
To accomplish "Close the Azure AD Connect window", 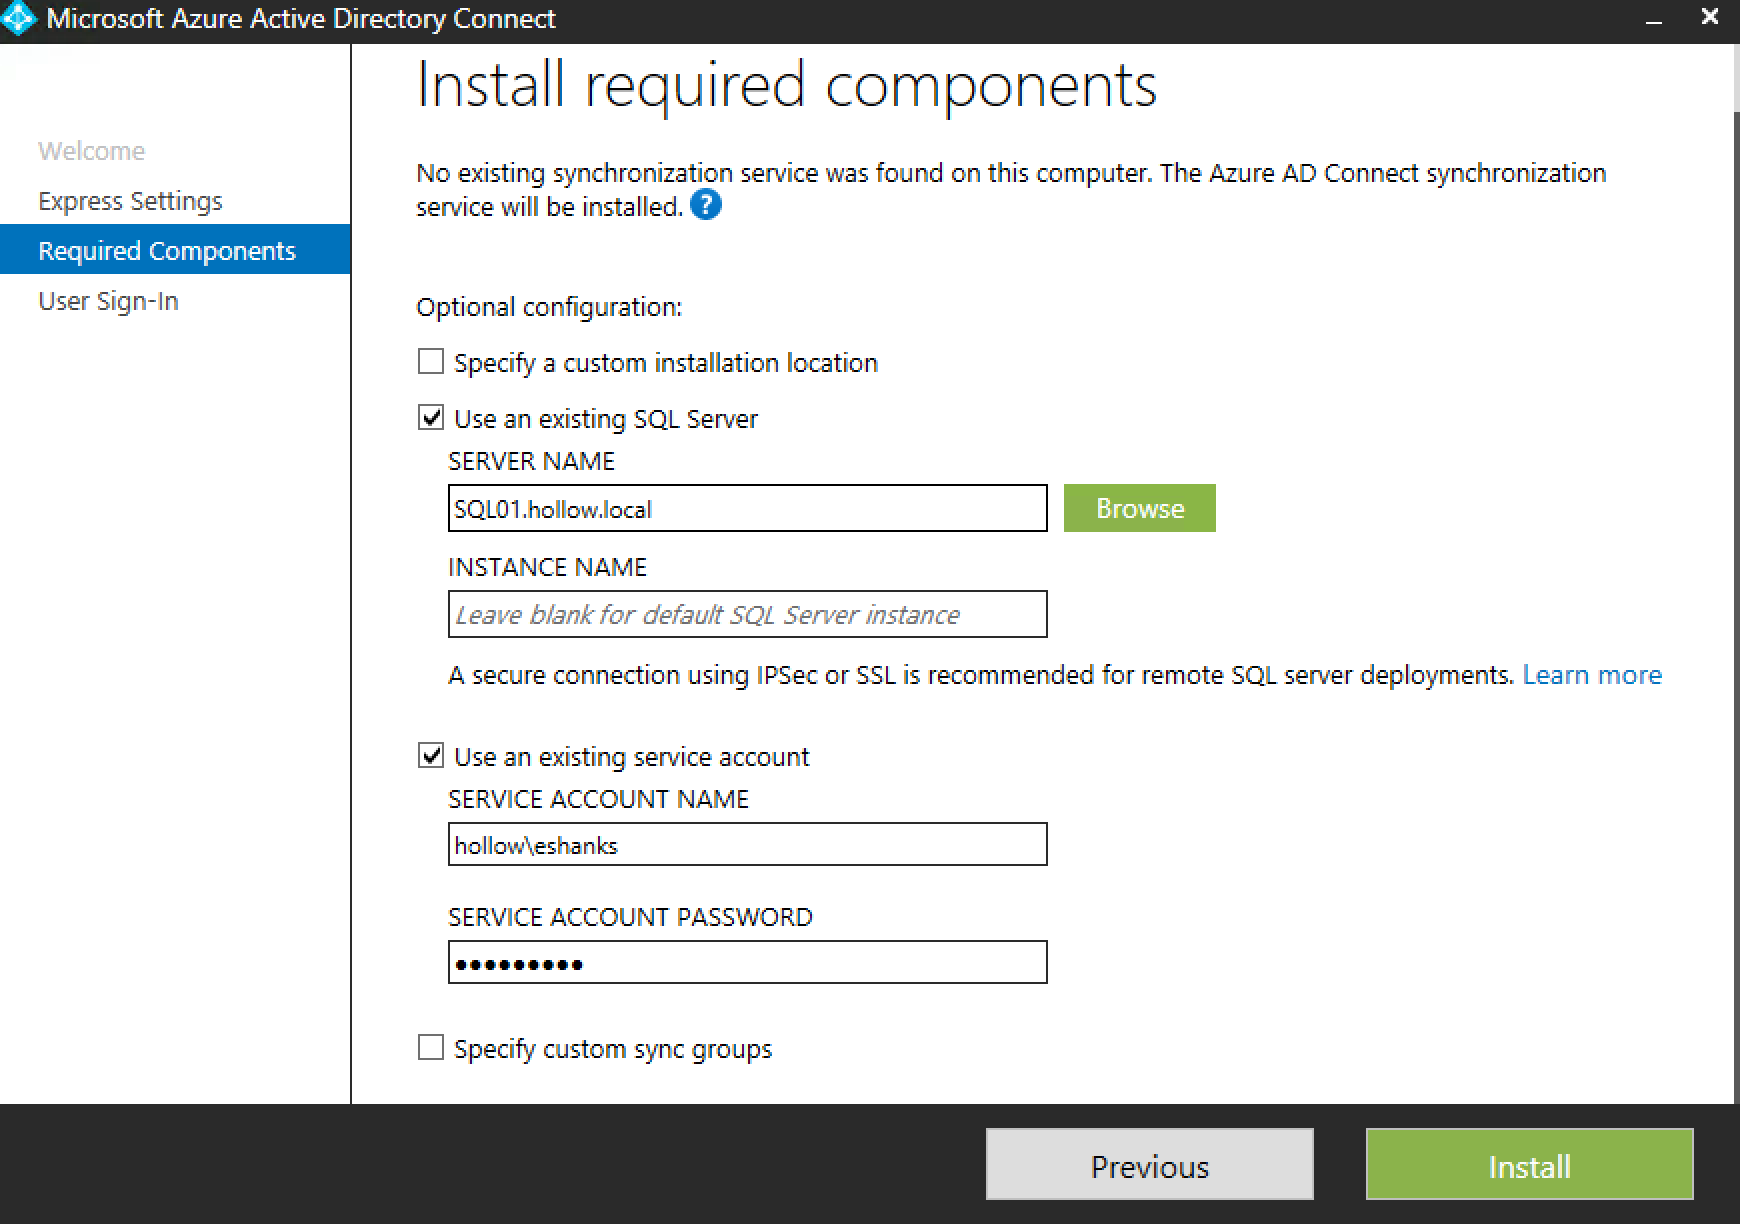I will (x=1710, y=17).
